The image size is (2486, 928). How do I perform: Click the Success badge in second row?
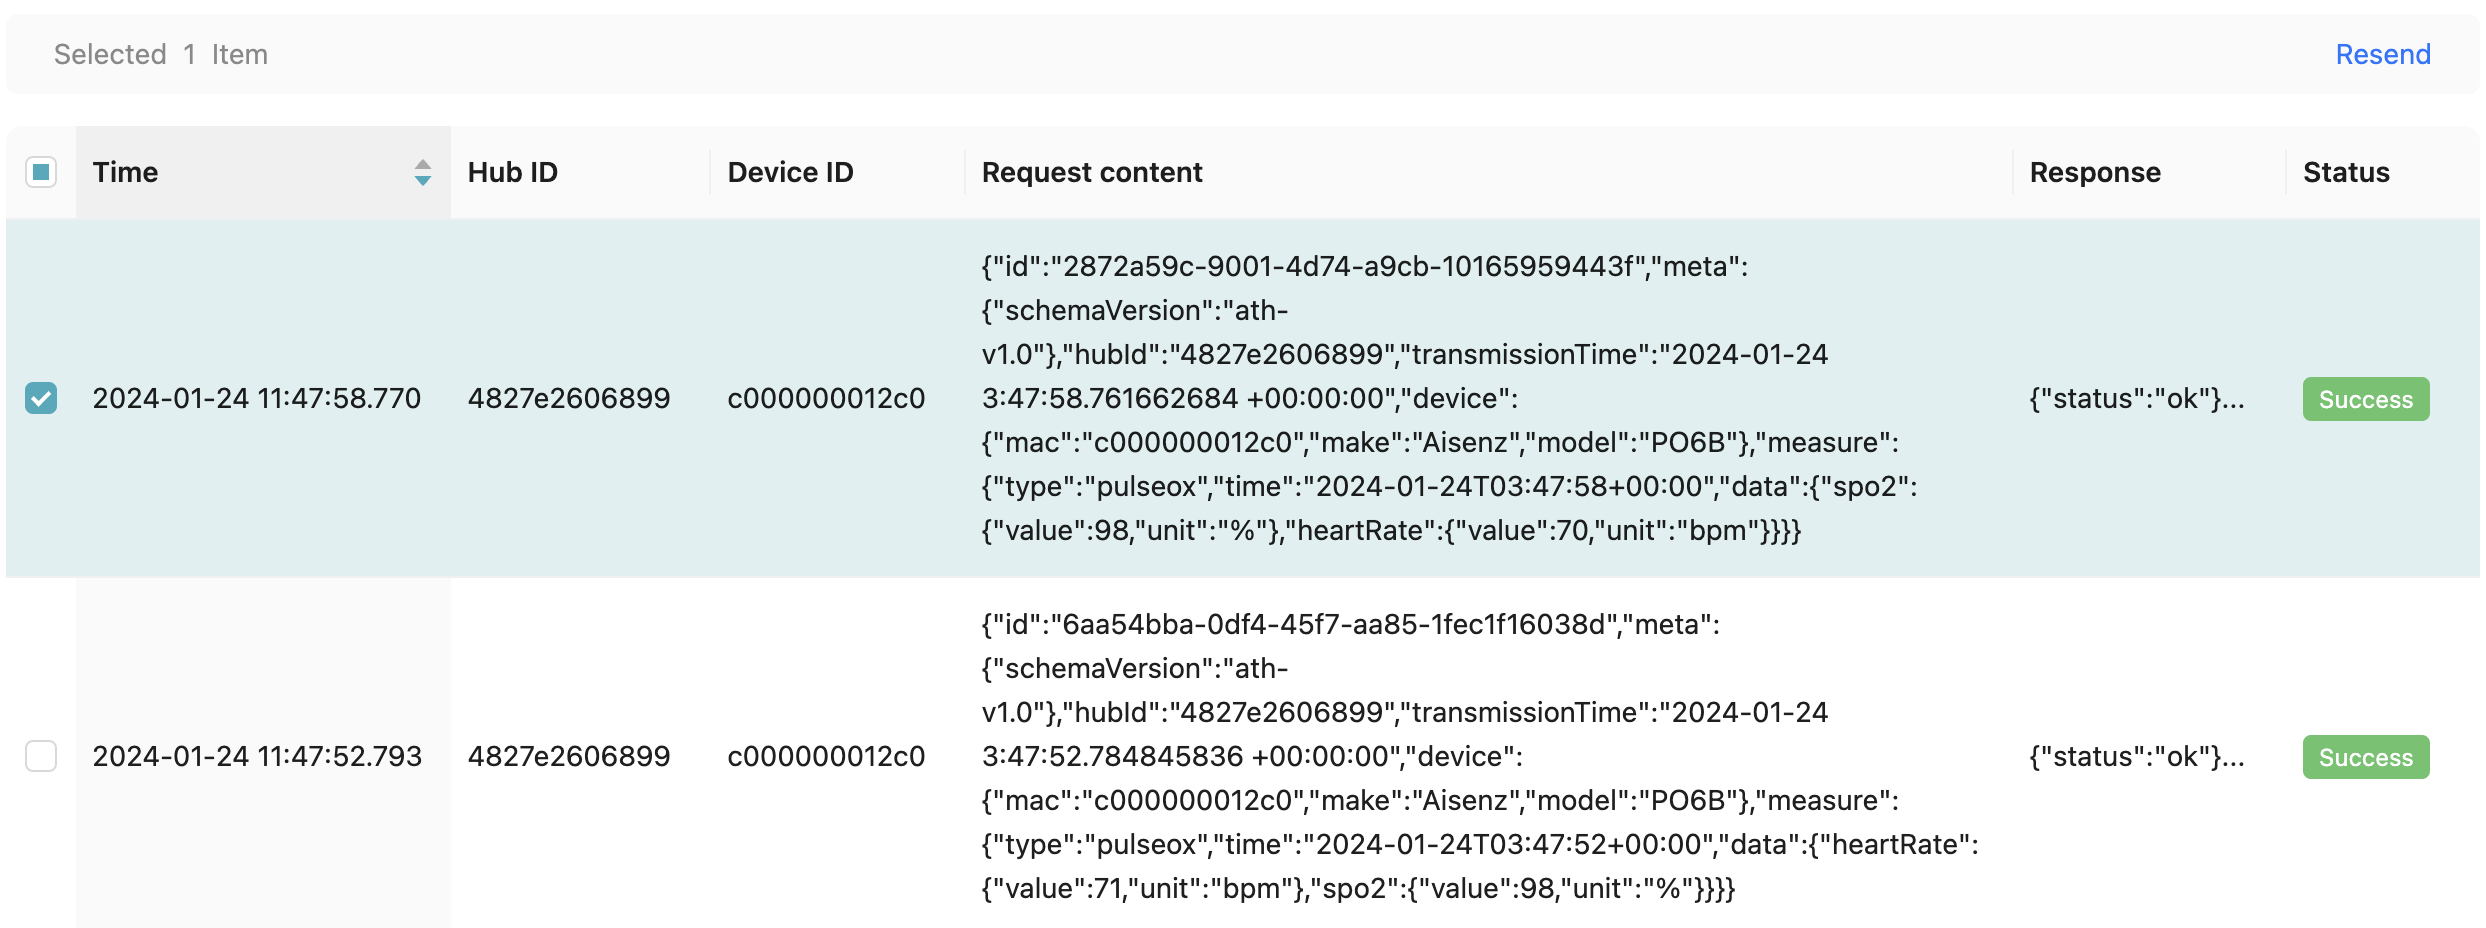(2366, 757)
